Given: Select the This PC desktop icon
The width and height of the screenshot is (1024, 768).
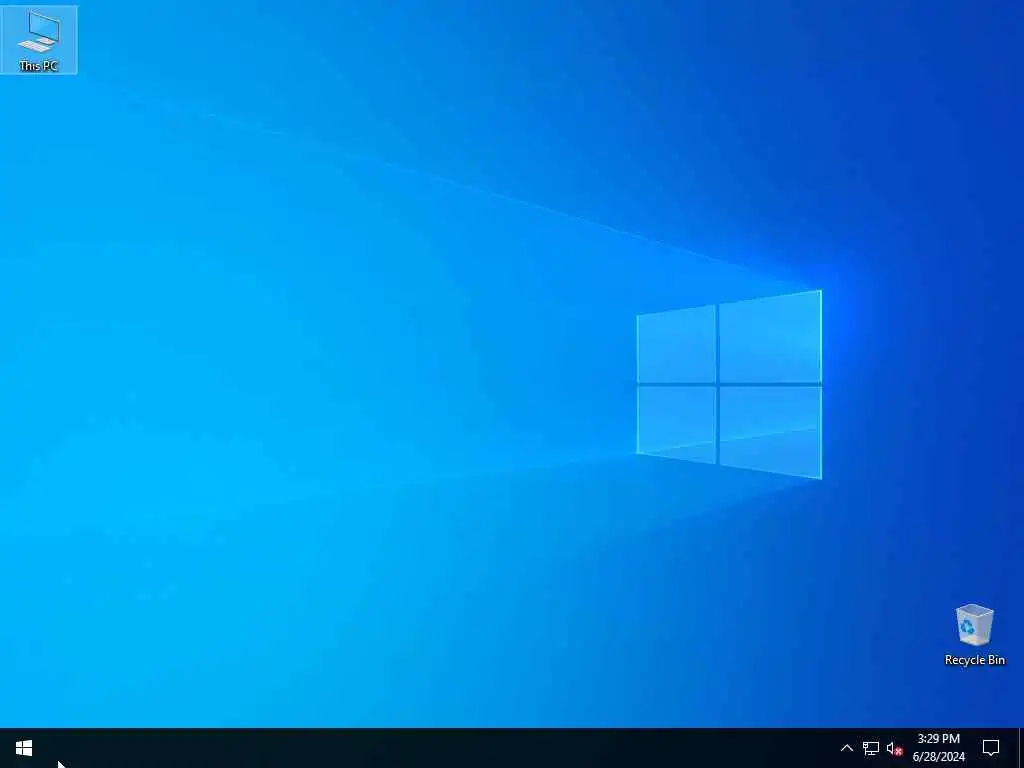Looking at the screenshot, I should [x=39, y=40].
